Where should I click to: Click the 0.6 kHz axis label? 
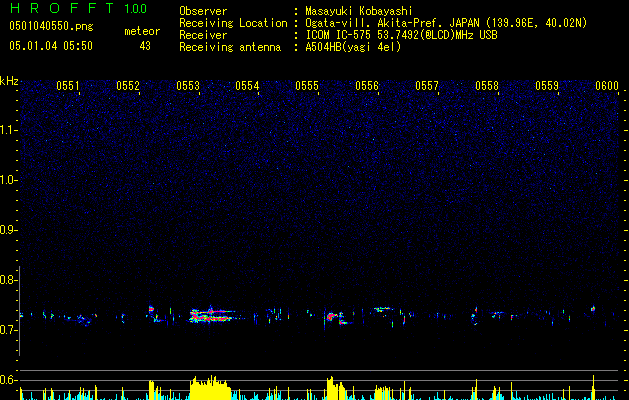point(8,380)
